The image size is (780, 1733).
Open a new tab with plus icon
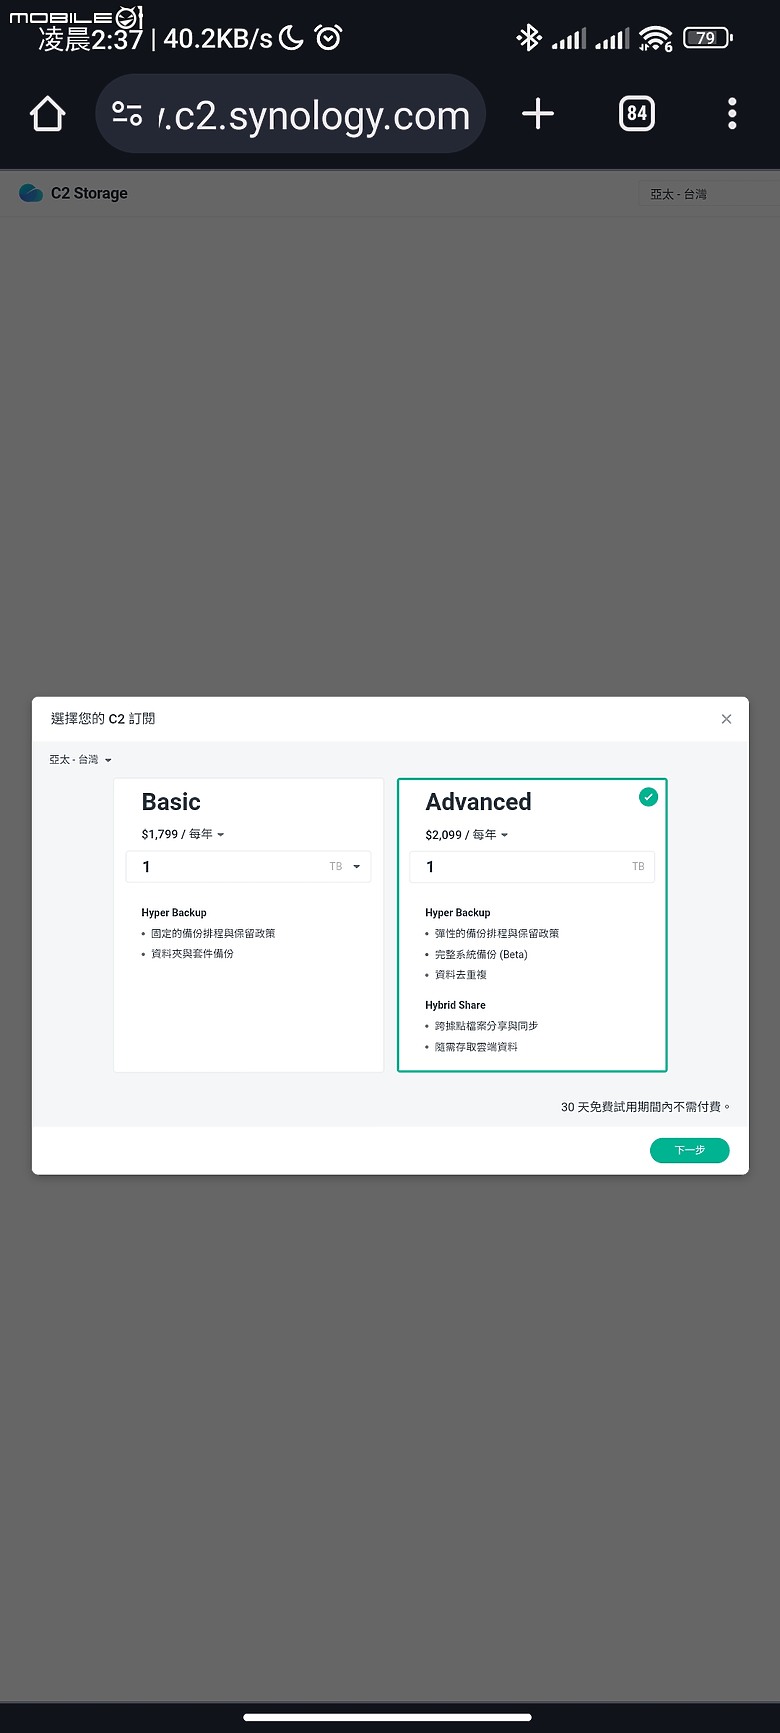(538, 114)
